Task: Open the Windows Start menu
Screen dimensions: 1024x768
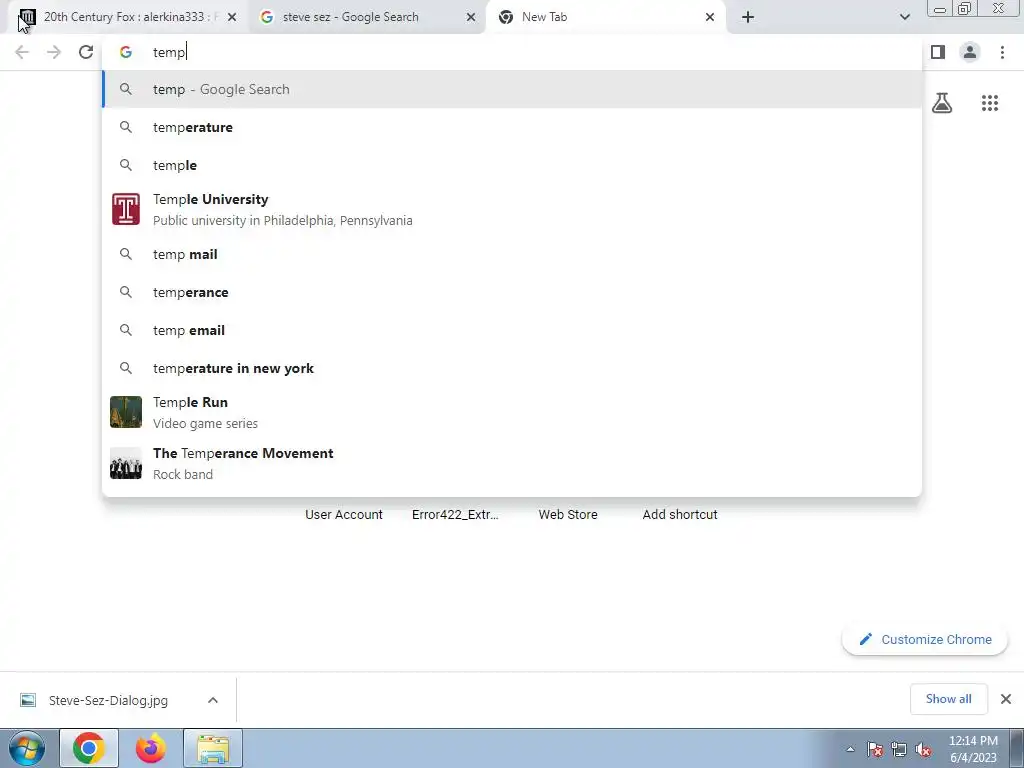Action: [27, 748]
